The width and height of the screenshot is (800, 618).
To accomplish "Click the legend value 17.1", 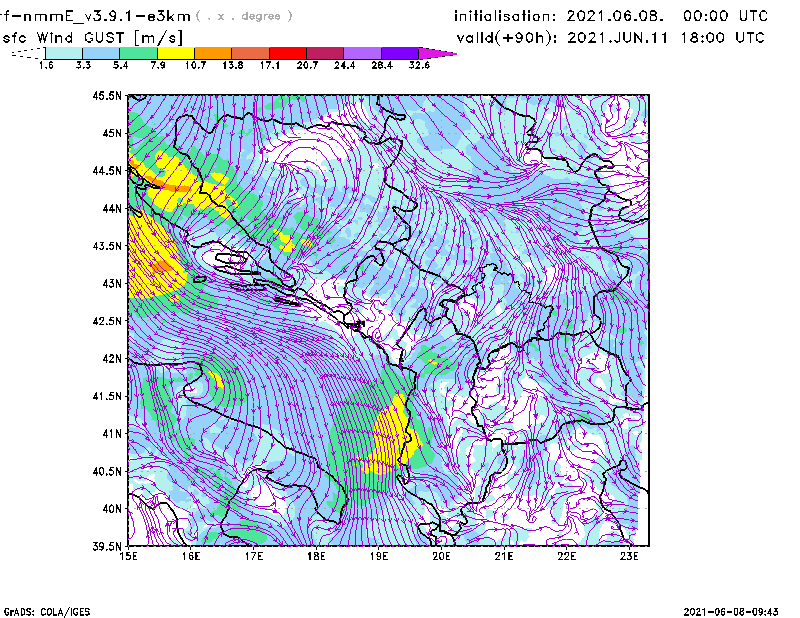I will click(270, 65).
